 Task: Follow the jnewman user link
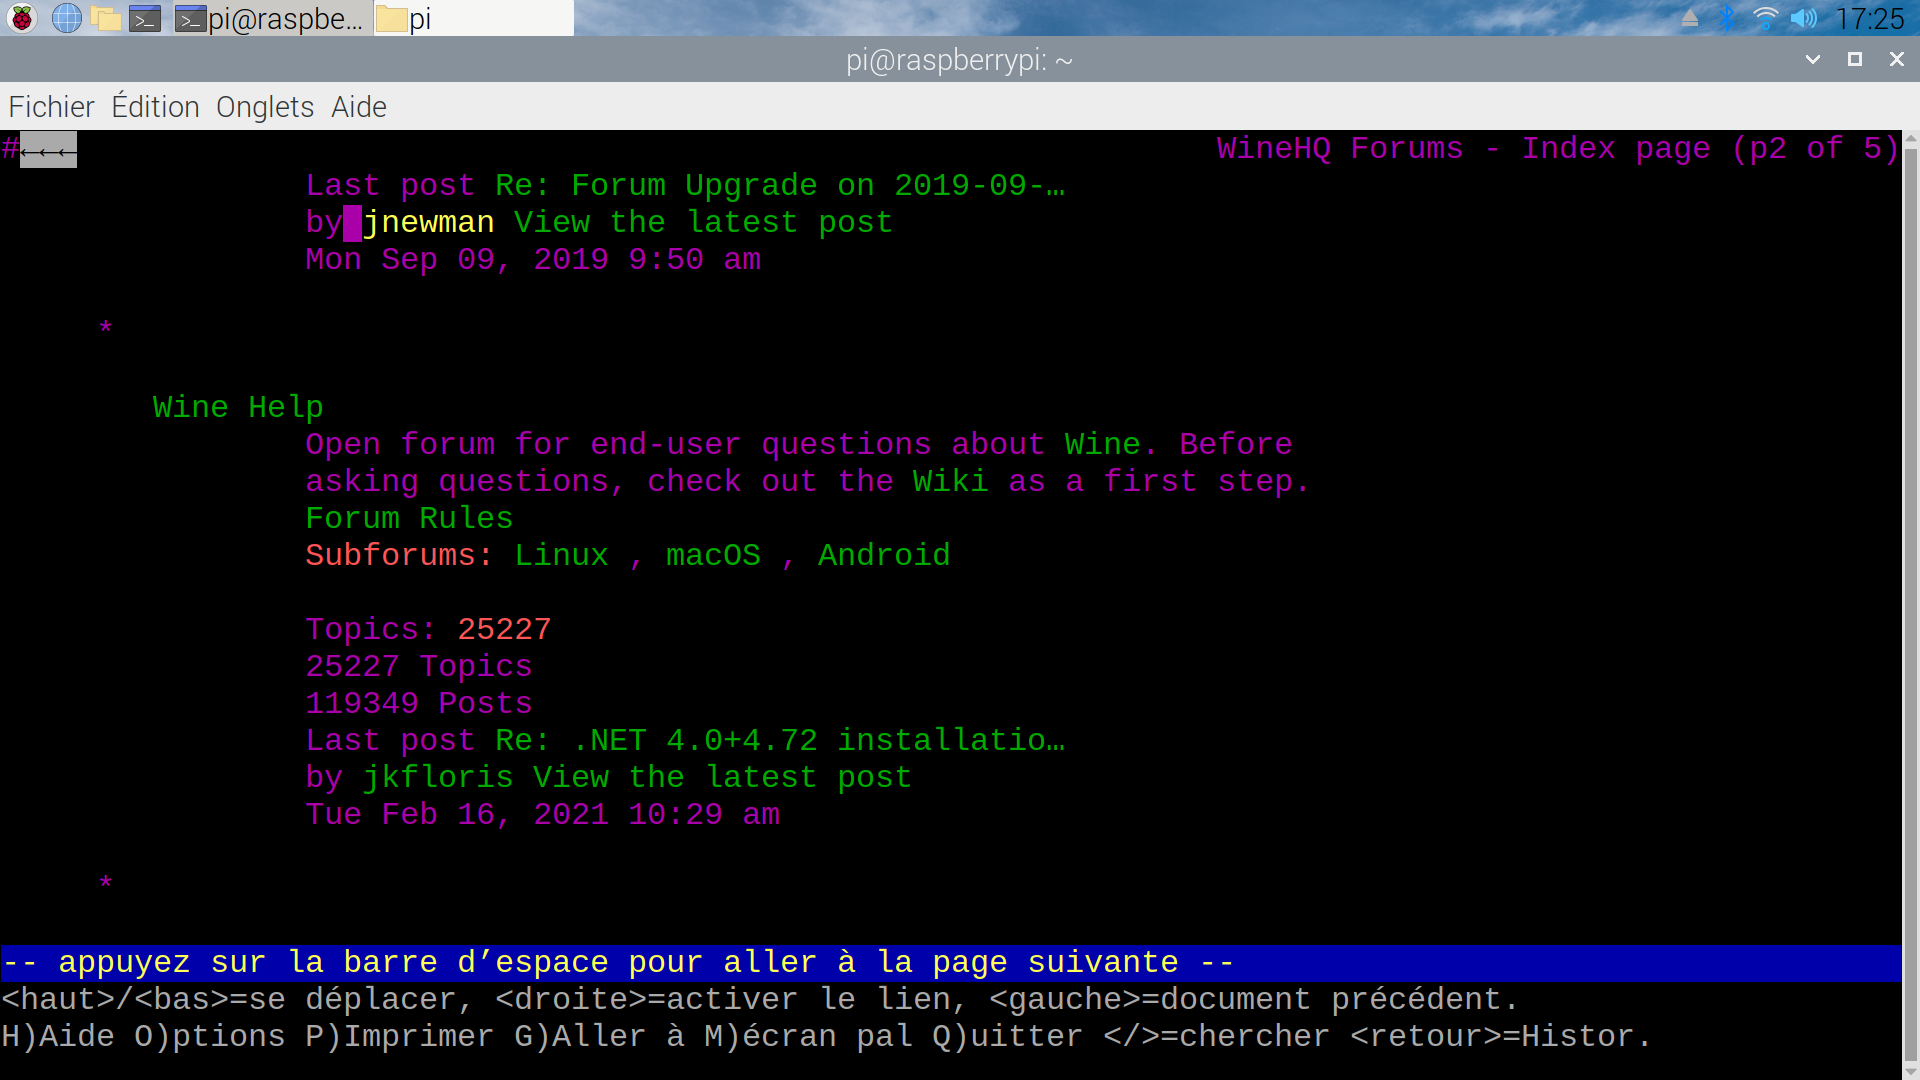pos(428,222)
